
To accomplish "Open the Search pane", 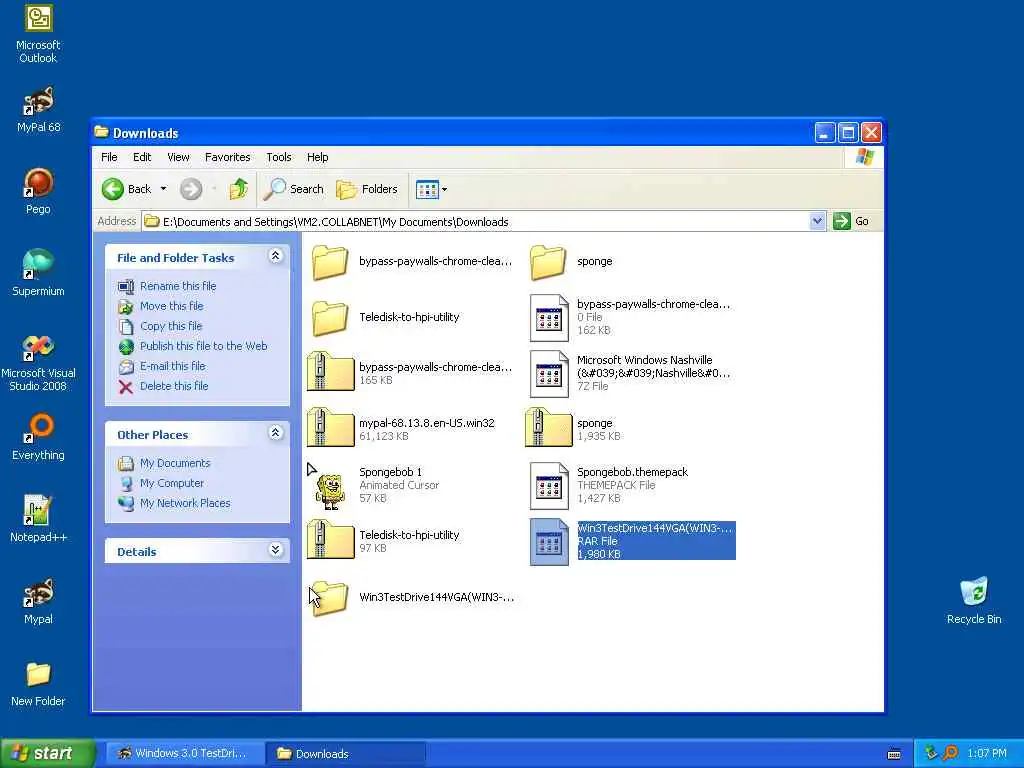I will tap(294, 189).
